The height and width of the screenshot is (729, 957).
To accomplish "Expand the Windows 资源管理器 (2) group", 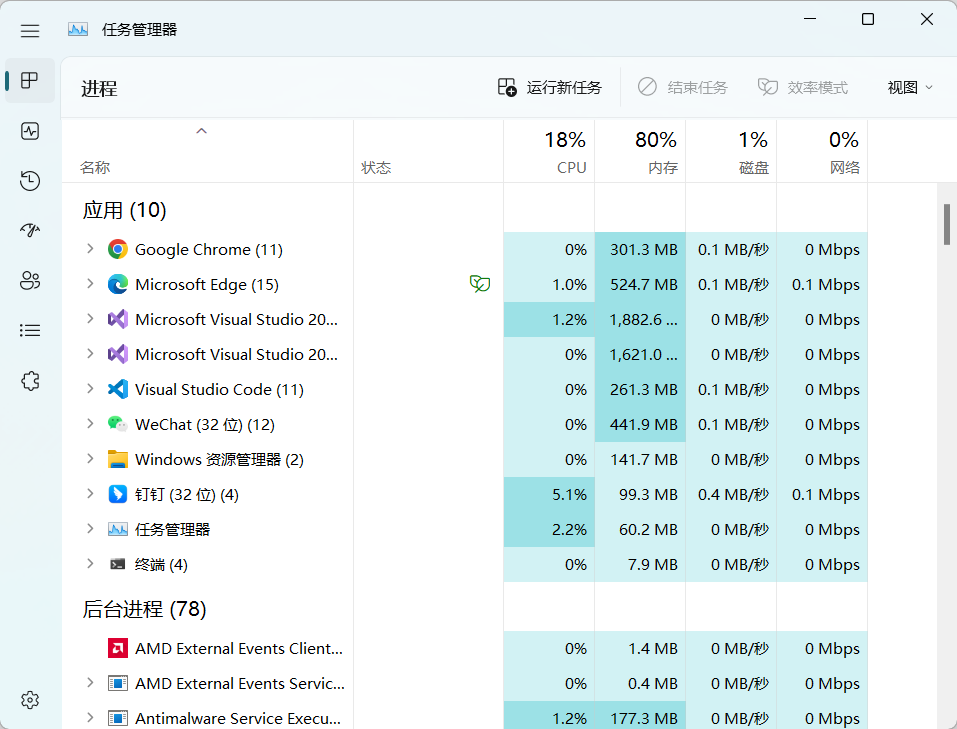I will pyautogui.click(x=90, y=459).
